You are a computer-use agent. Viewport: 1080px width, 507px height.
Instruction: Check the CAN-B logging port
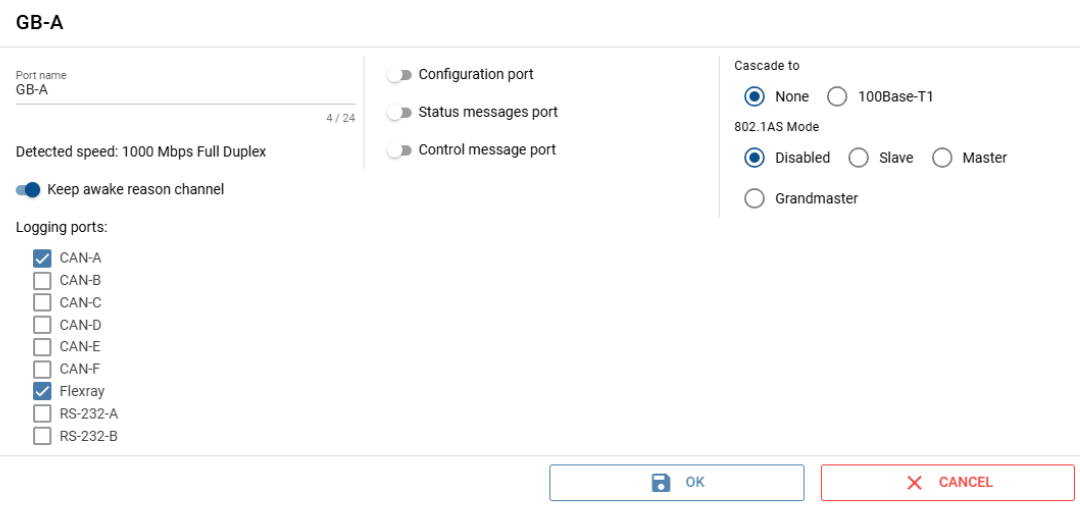42,280
